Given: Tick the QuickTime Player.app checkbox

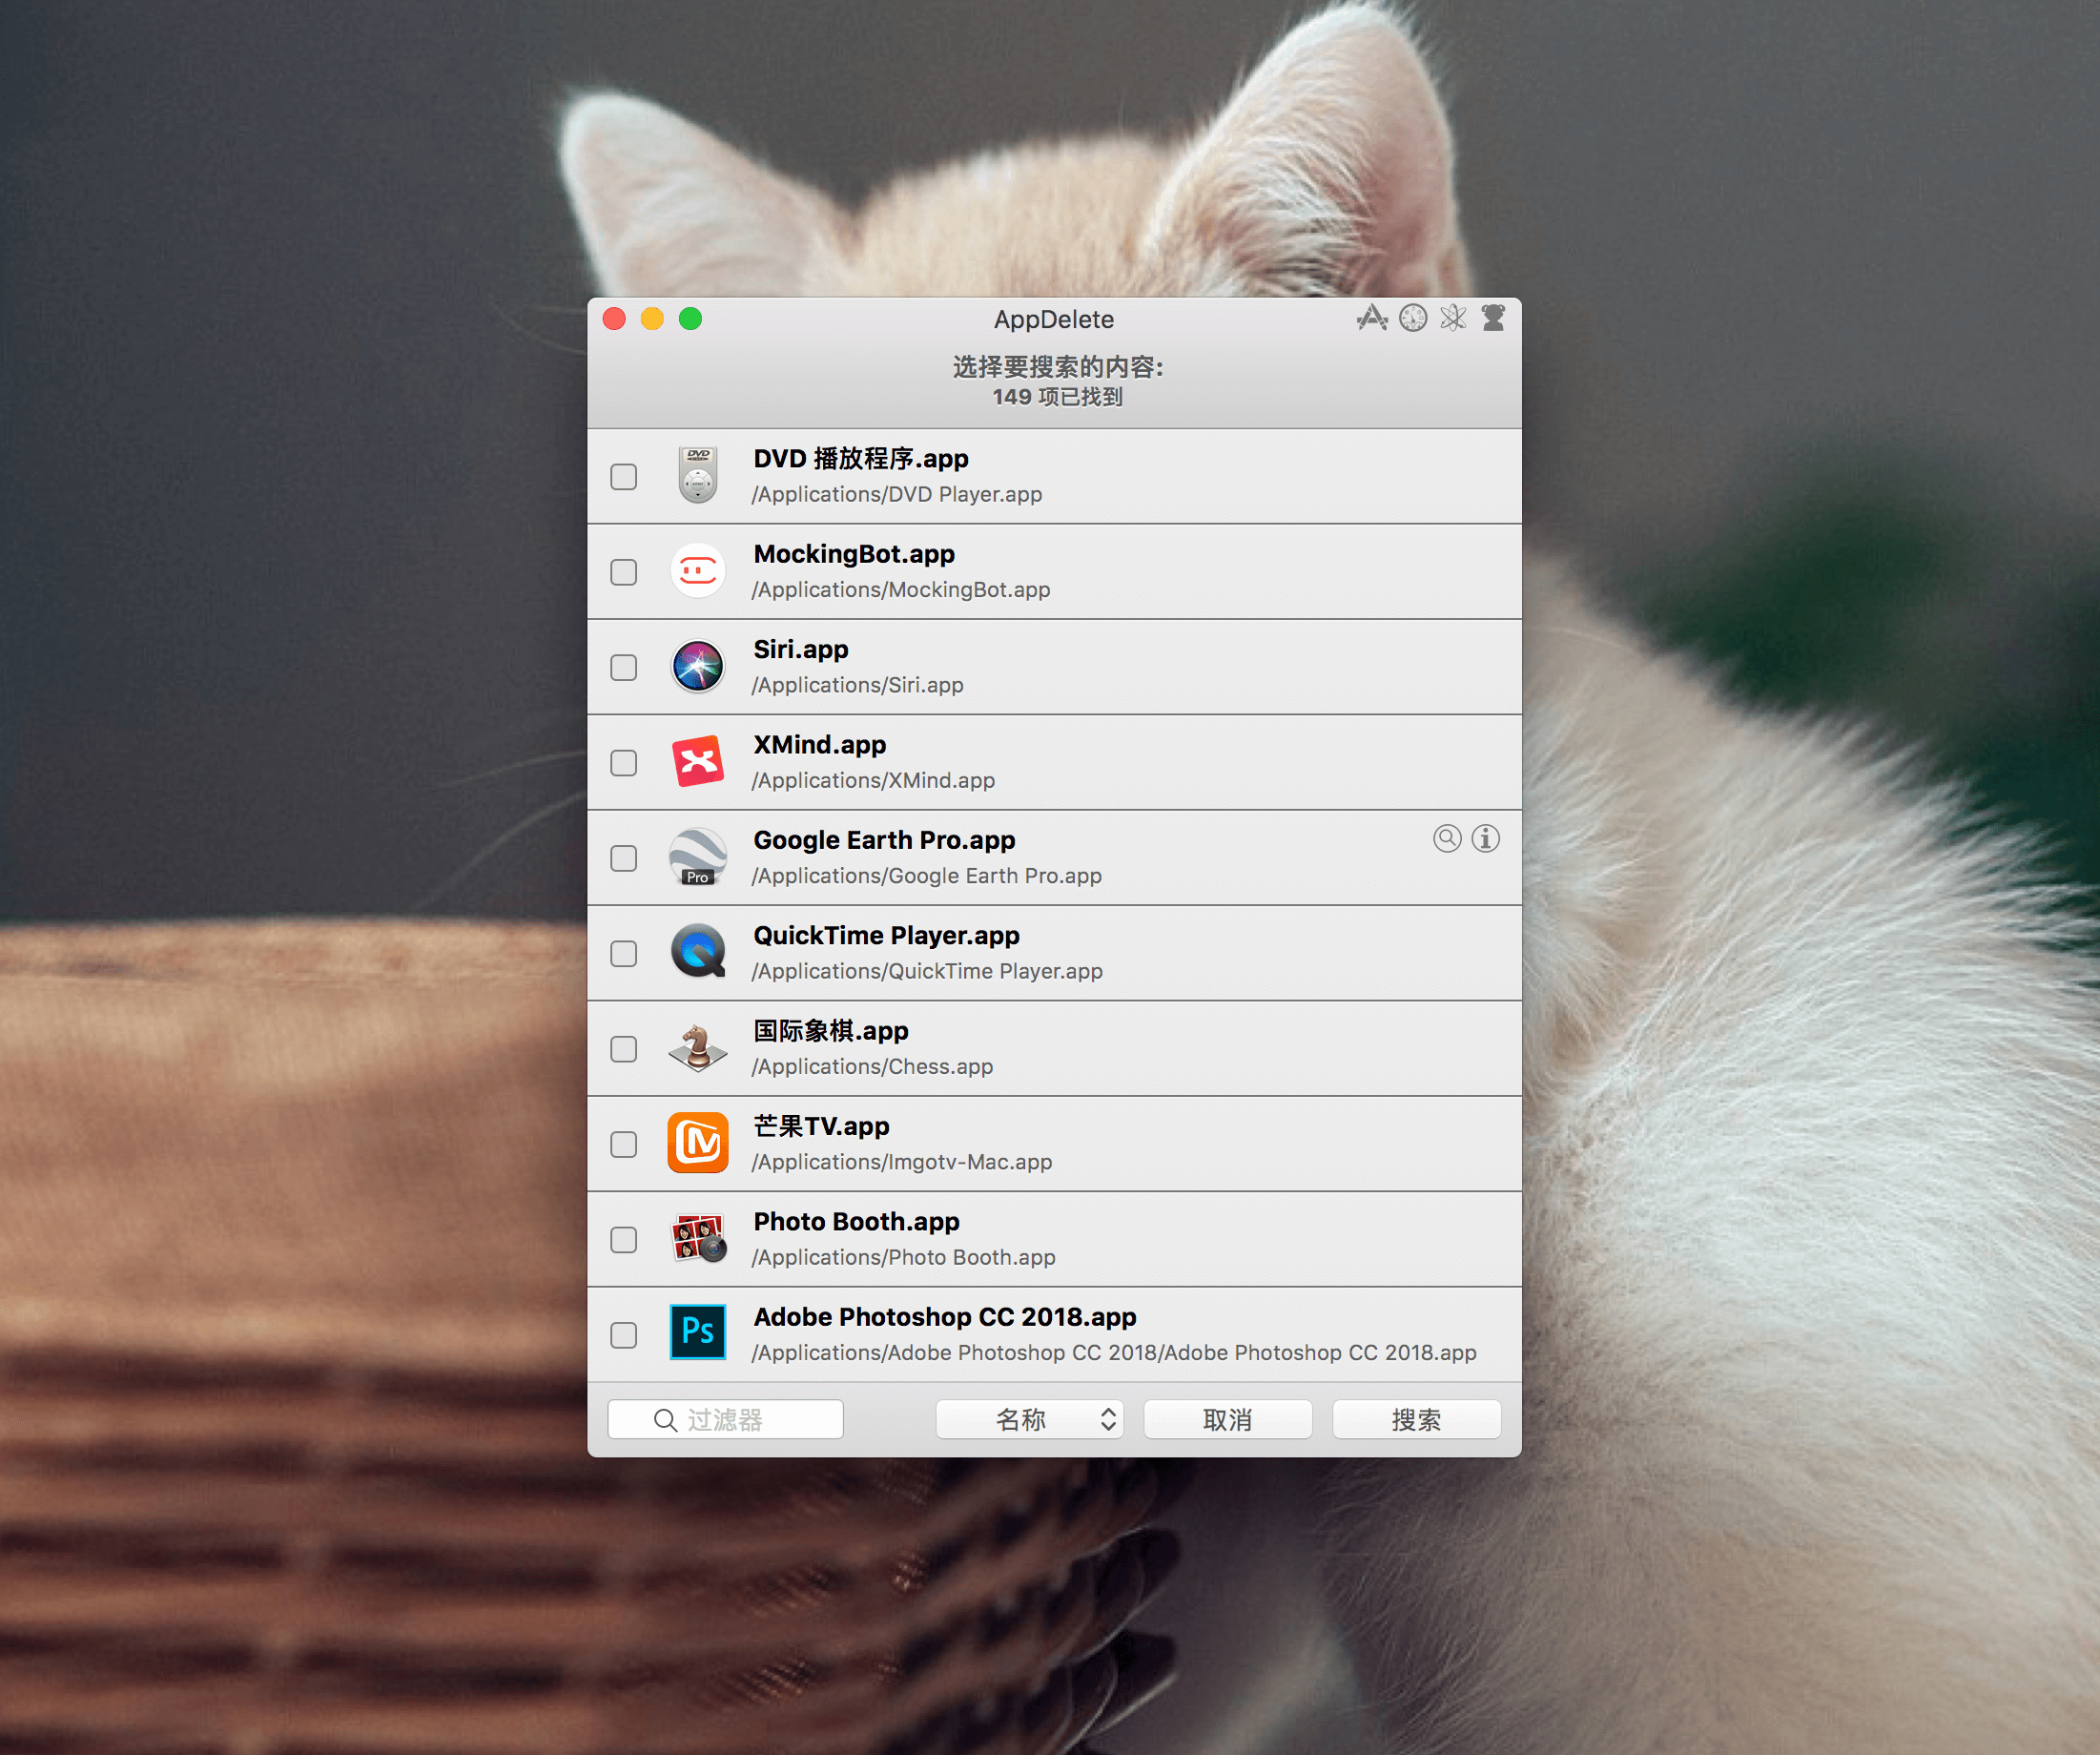Looking at the screenshot, I should 624,954.
